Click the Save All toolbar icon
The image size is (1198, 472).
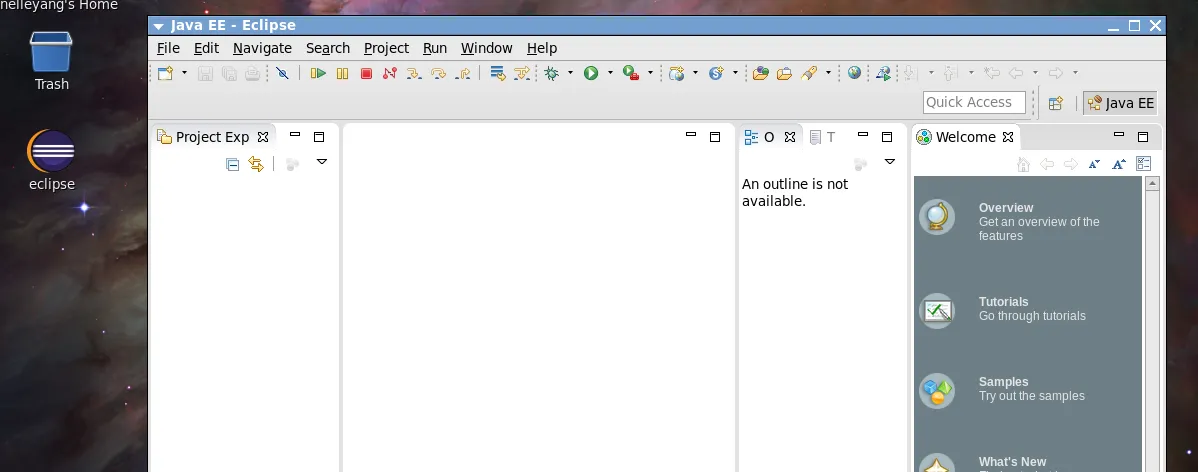228,73
